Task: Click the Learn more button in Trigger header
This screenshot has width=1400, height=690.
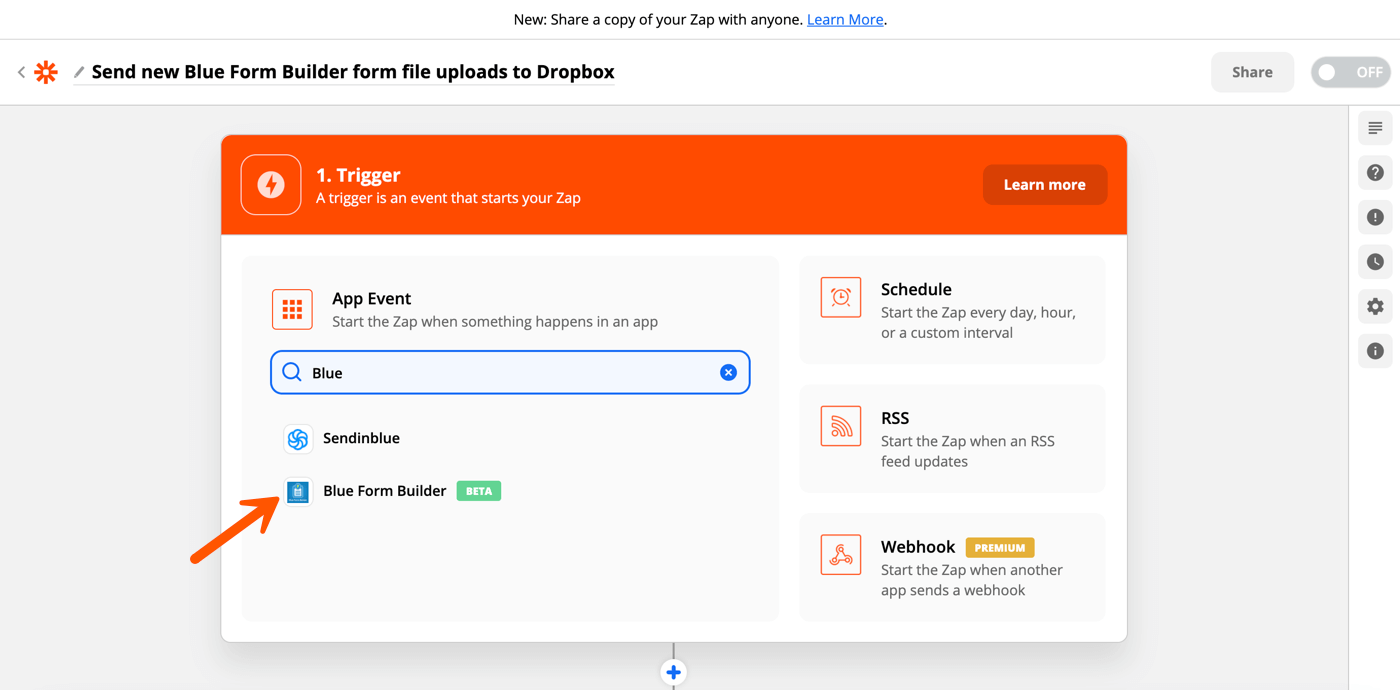Action: pos(1044,184)
